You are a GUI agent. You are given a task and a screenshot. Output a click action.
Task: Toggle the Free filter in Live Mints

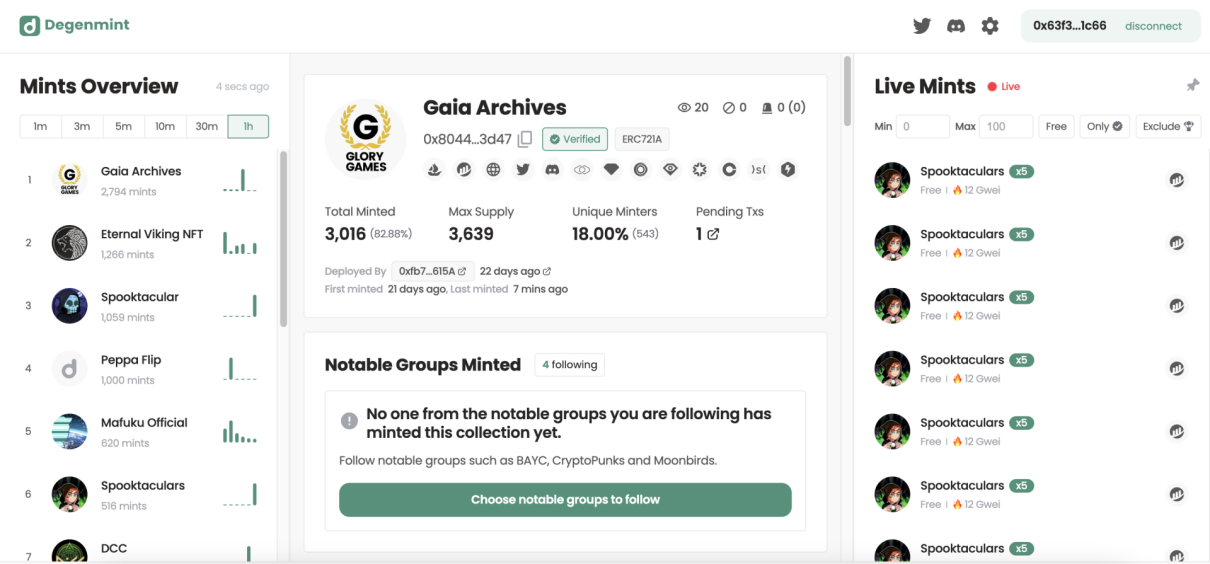(1056, 127)
